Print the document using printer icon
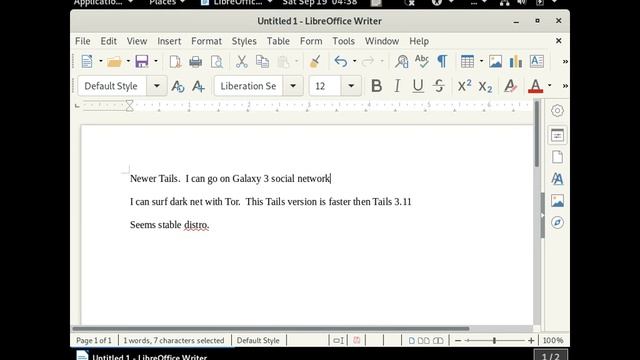Image resolution: width=640 pixels, height=360 pixels. (x=196, y=62)
